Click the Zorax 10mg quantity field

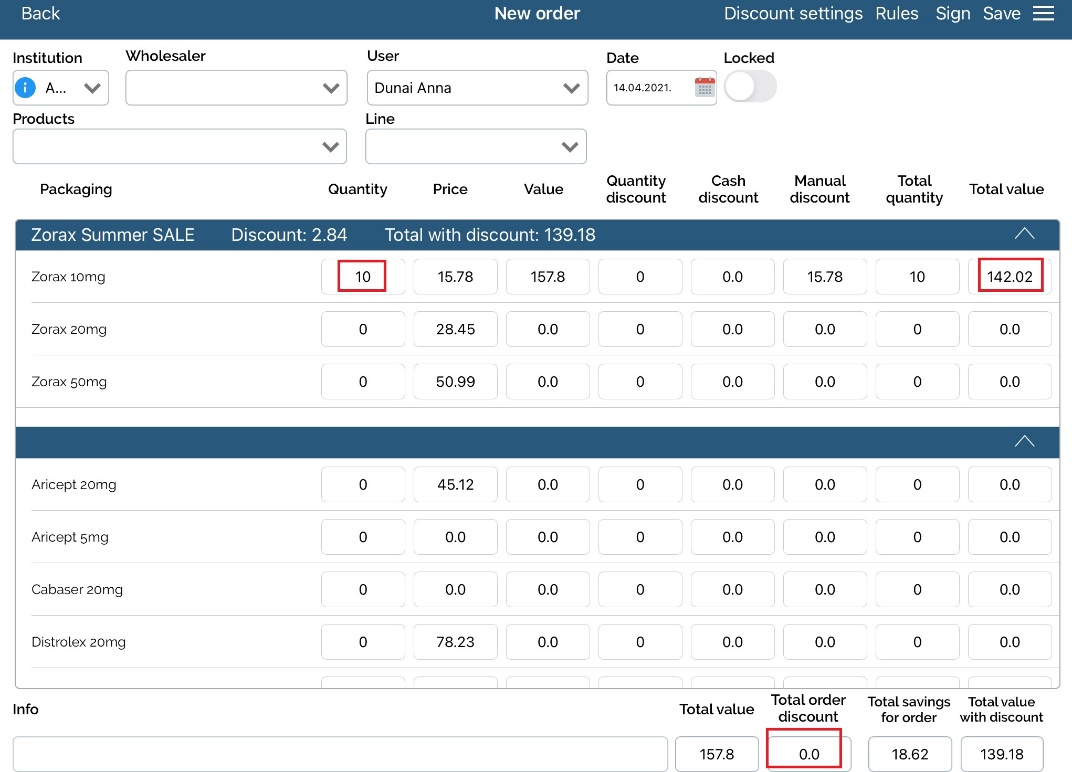362,277
